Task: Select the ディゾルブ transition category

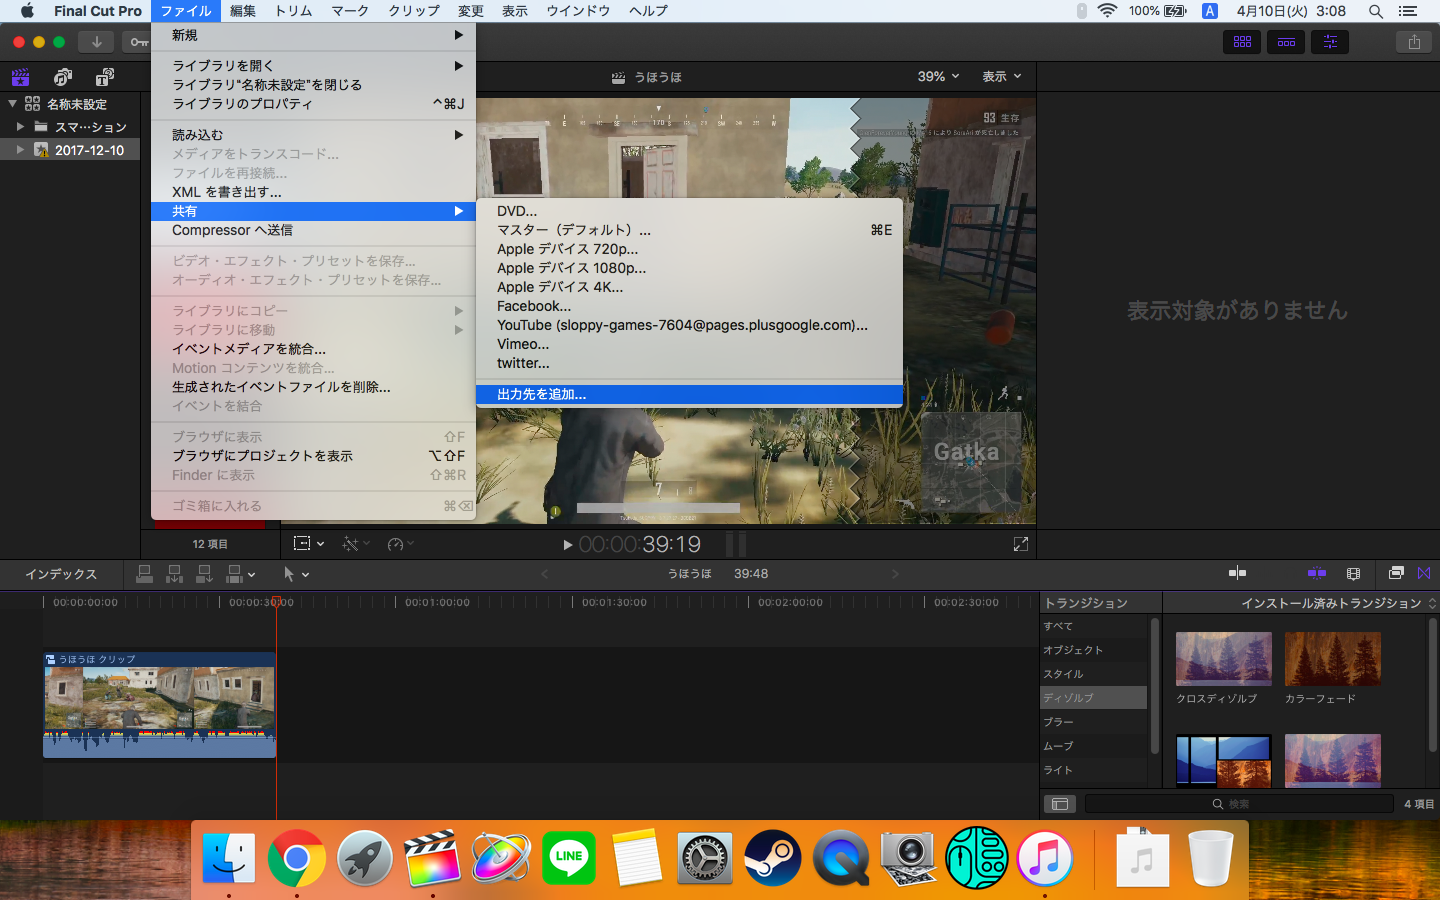Action: tap(1093, 698)
